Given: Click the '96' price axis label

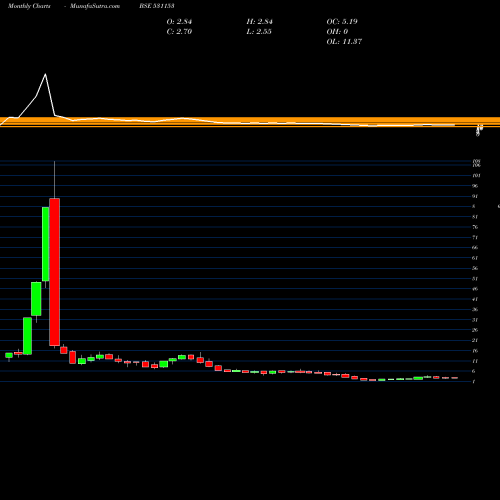Looking at the screenshot, I should click(475, 186).
